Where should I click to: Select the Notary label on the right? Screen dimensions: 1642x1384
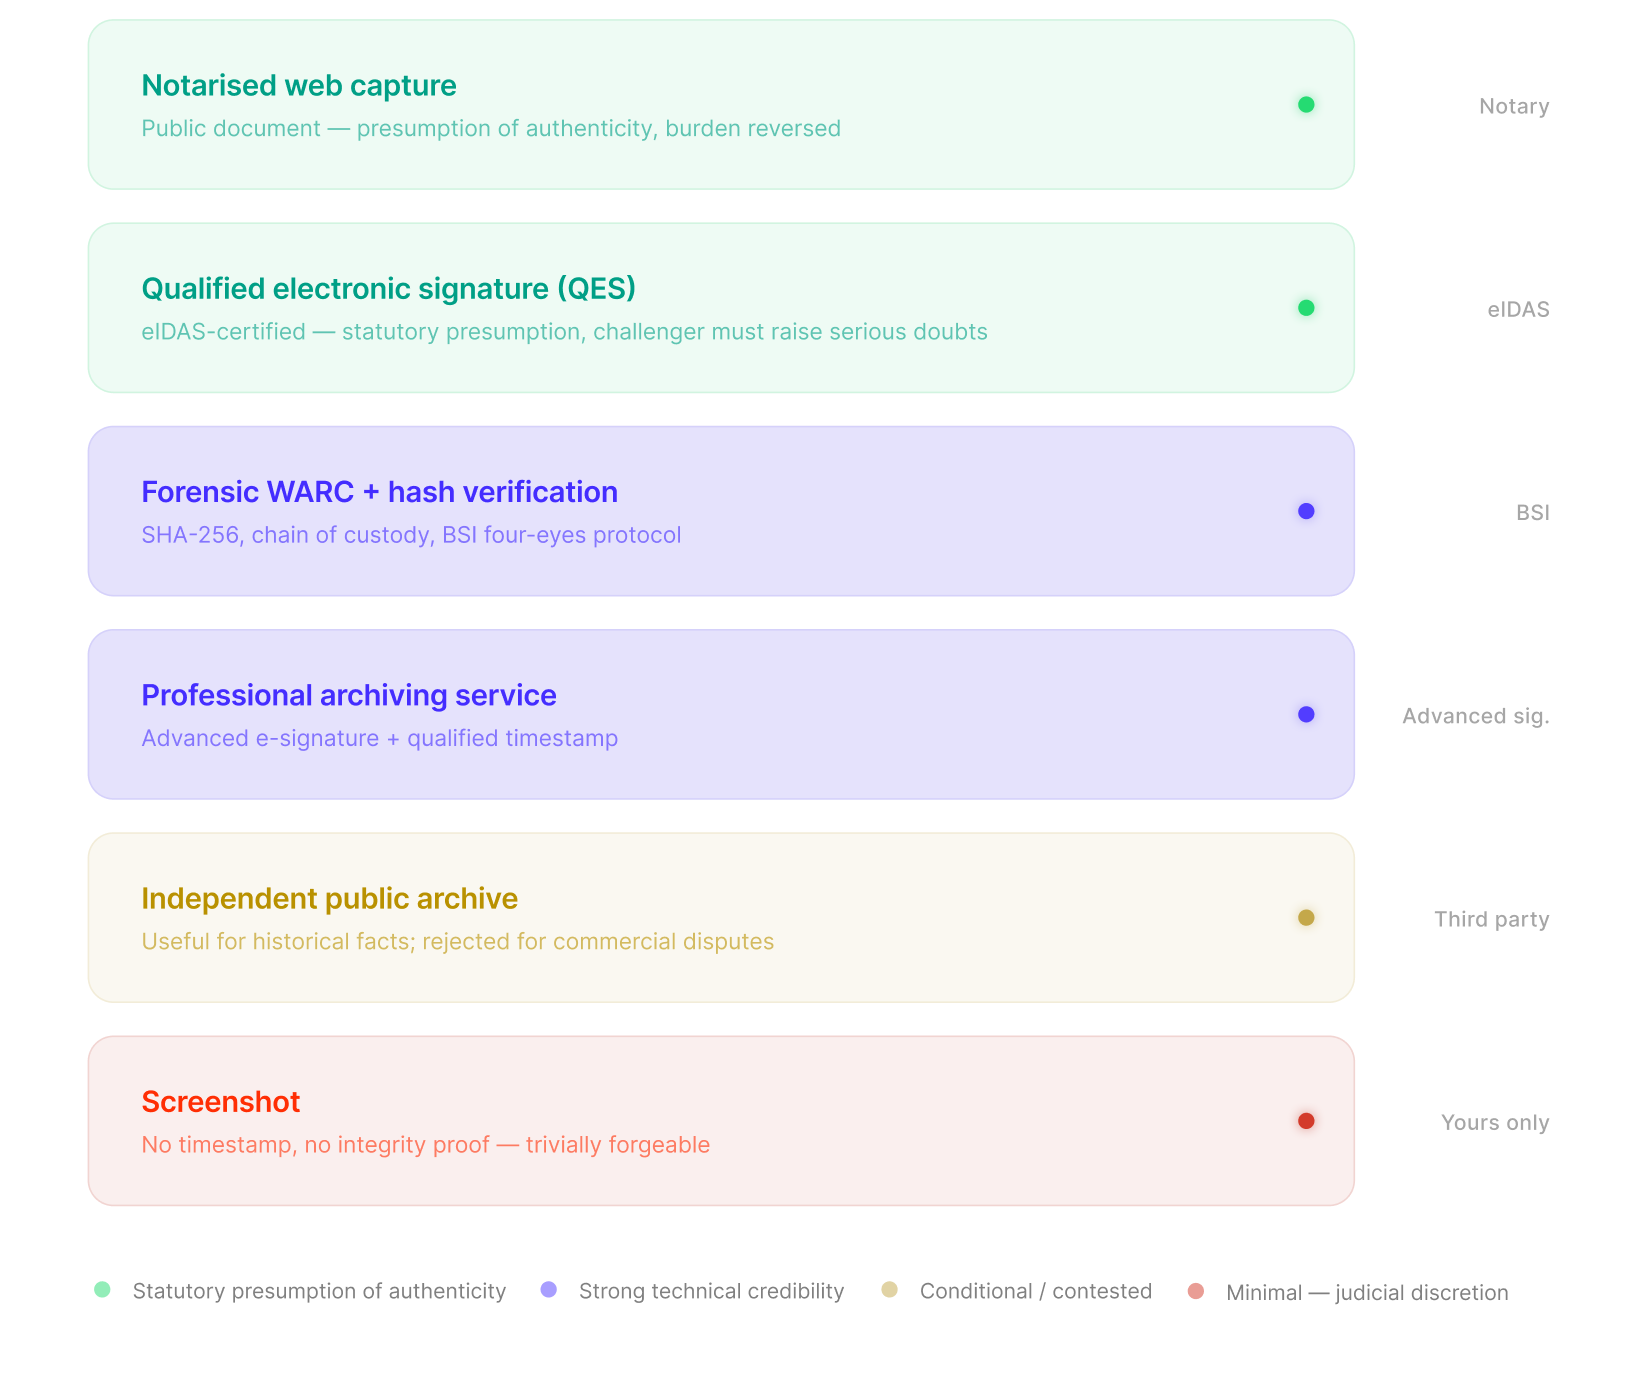1513,106
